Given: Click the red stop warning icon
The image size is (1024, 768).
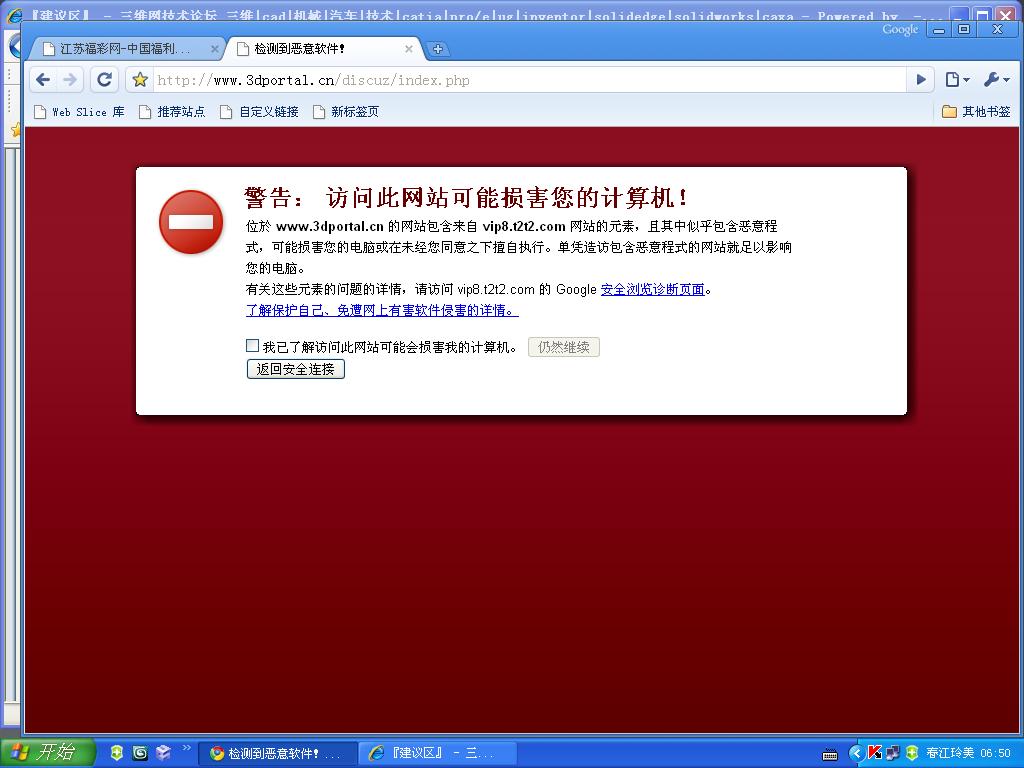Looking at the screenshot, I should (191, 222).
